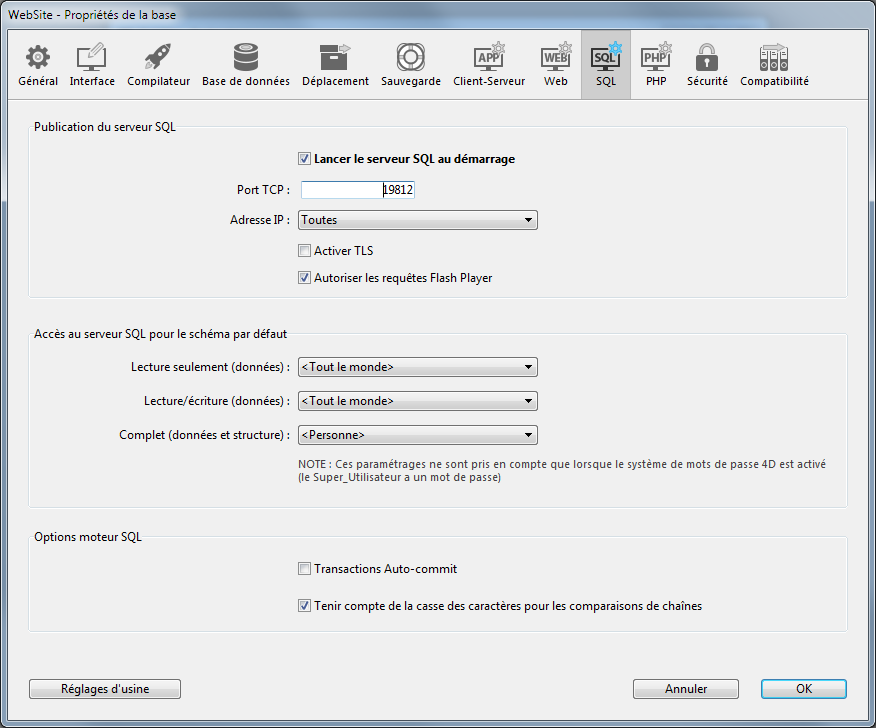Uncheck Lancer le serveur SQL au démarrage
This screenshot has height=728, width=876.
pos(305,159)
